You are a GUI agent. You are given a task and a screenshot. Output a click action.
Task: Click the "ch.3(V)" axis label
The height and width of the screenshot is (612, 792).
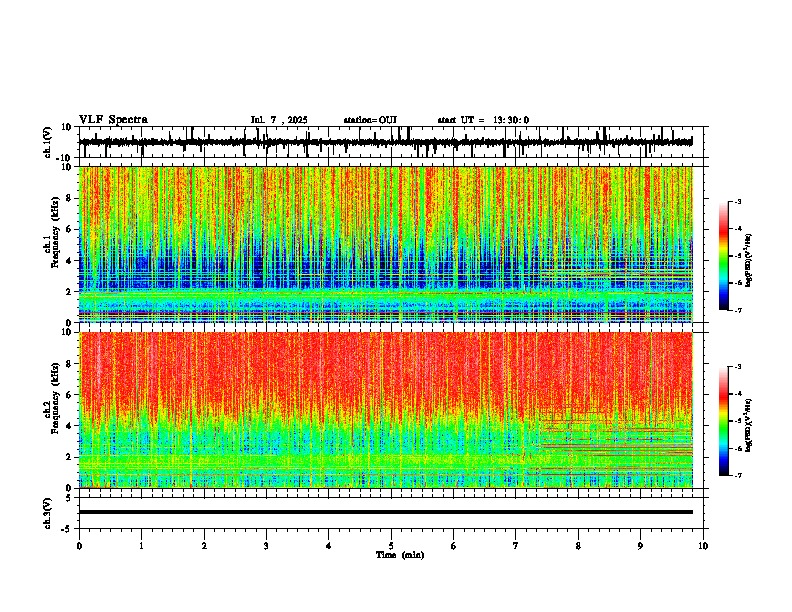pos(47,514)
